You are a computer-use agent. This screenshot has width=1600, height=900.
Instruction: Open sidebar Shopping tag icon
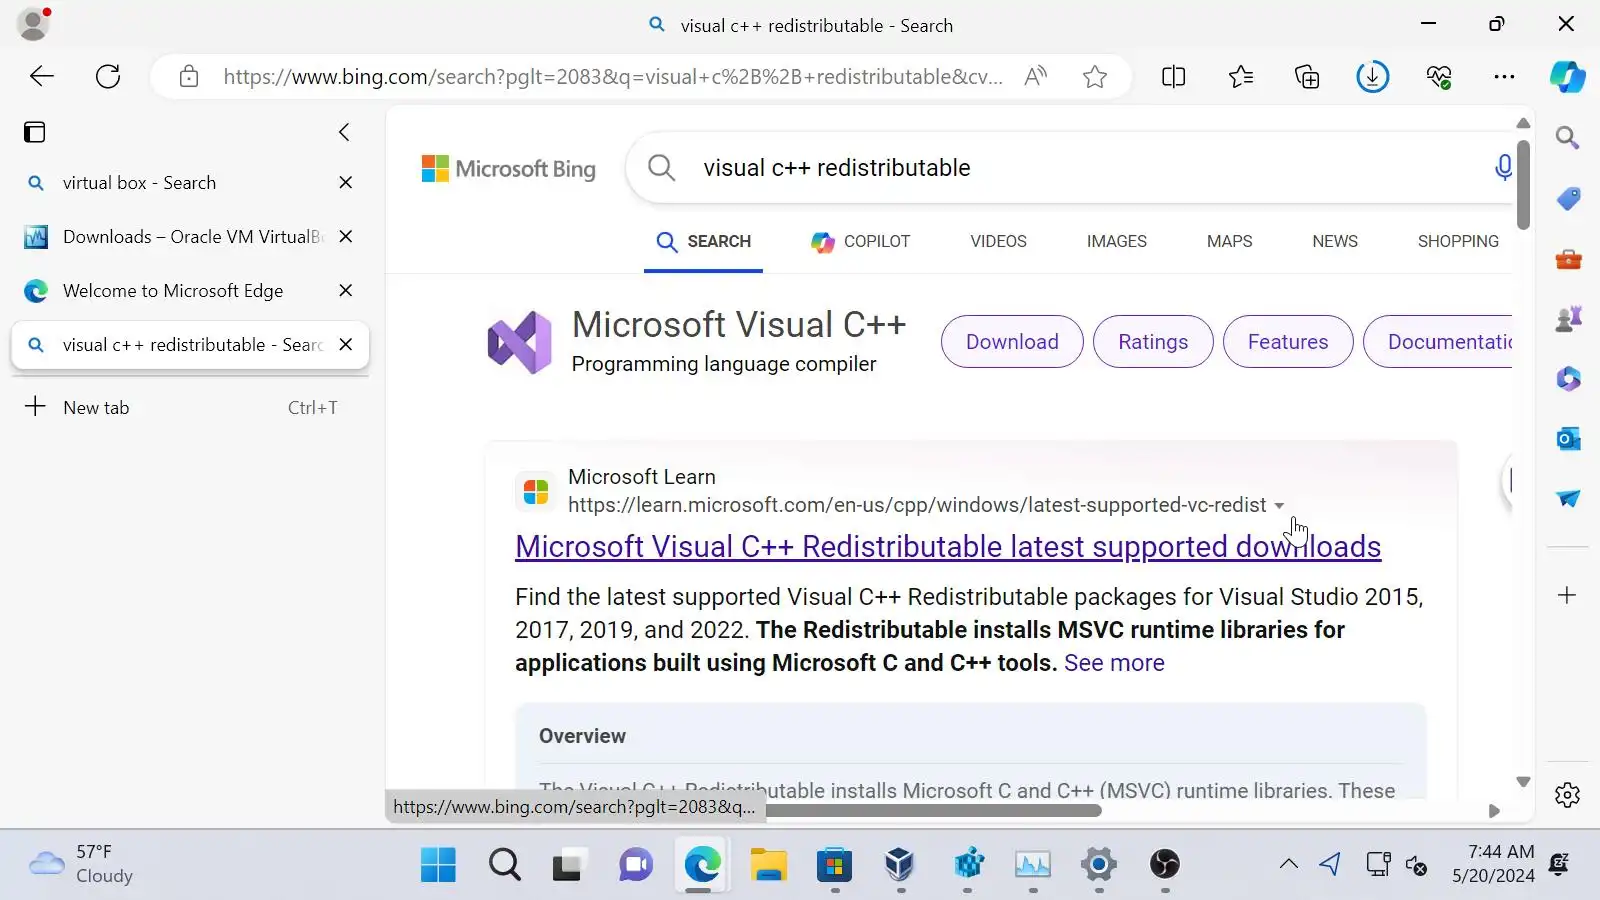click(1567, 198)
